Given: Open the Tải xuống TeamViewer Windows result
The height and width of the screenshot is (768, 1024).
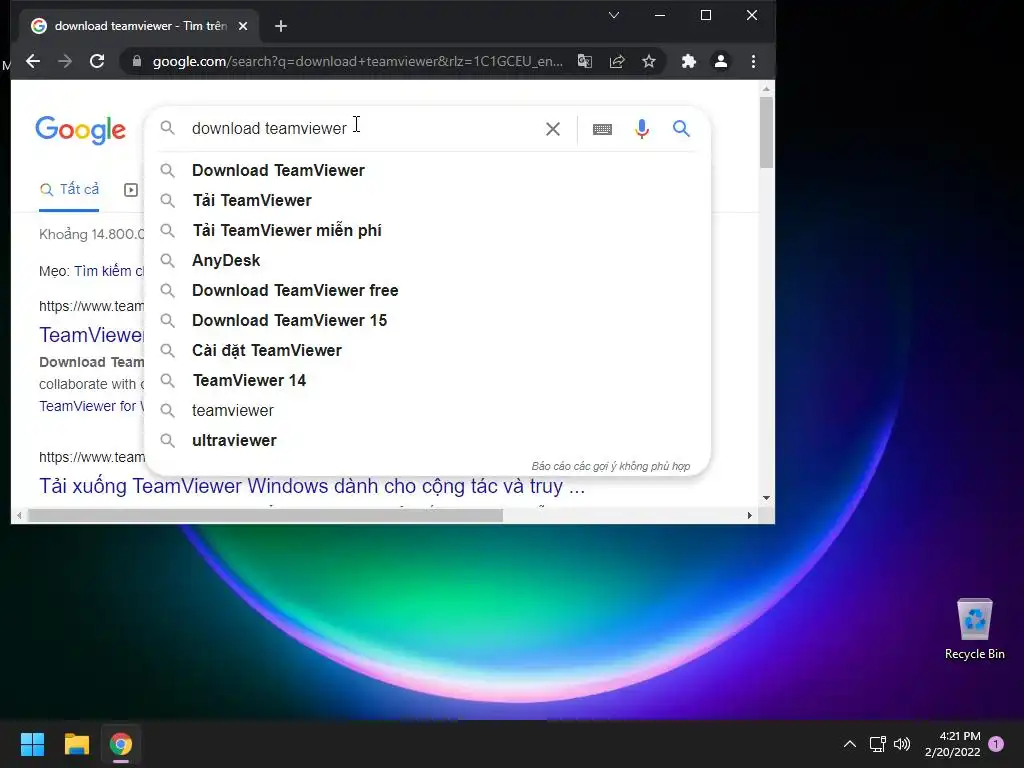Looking at the screenshot, I should [312, 487].
